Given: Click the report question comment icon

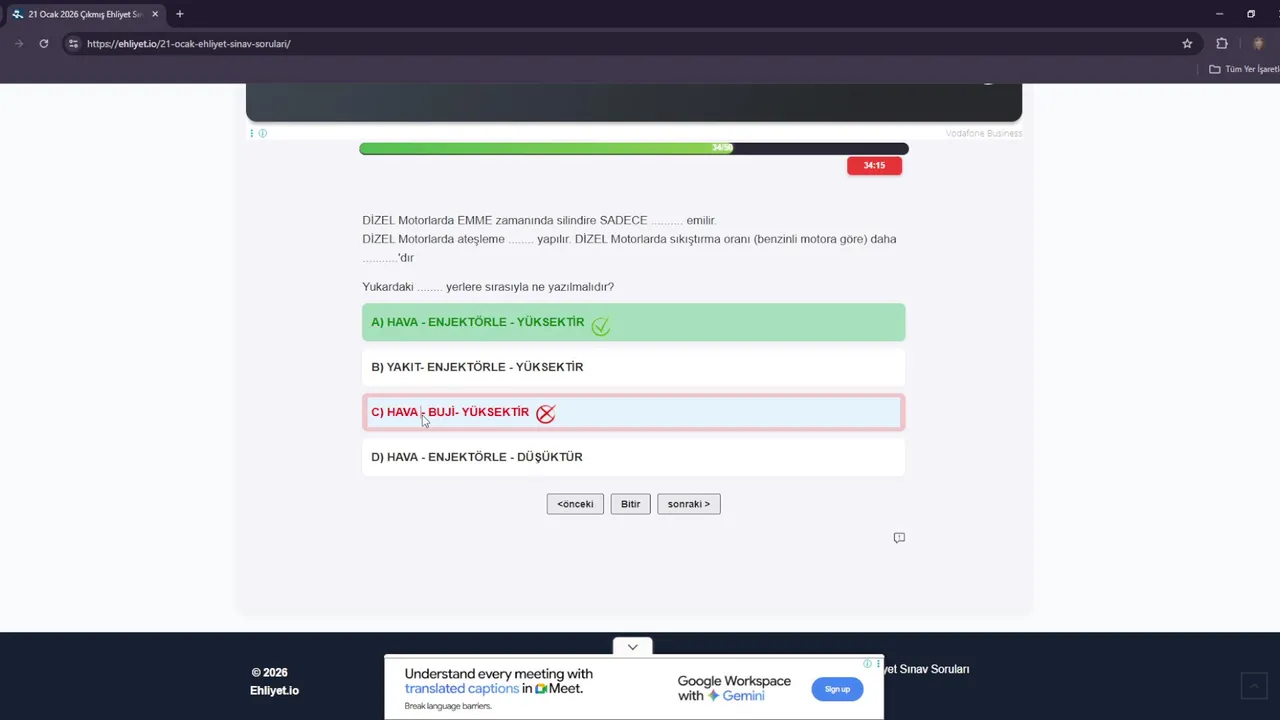Looking at the screenshot, I should tap(899, 538).
